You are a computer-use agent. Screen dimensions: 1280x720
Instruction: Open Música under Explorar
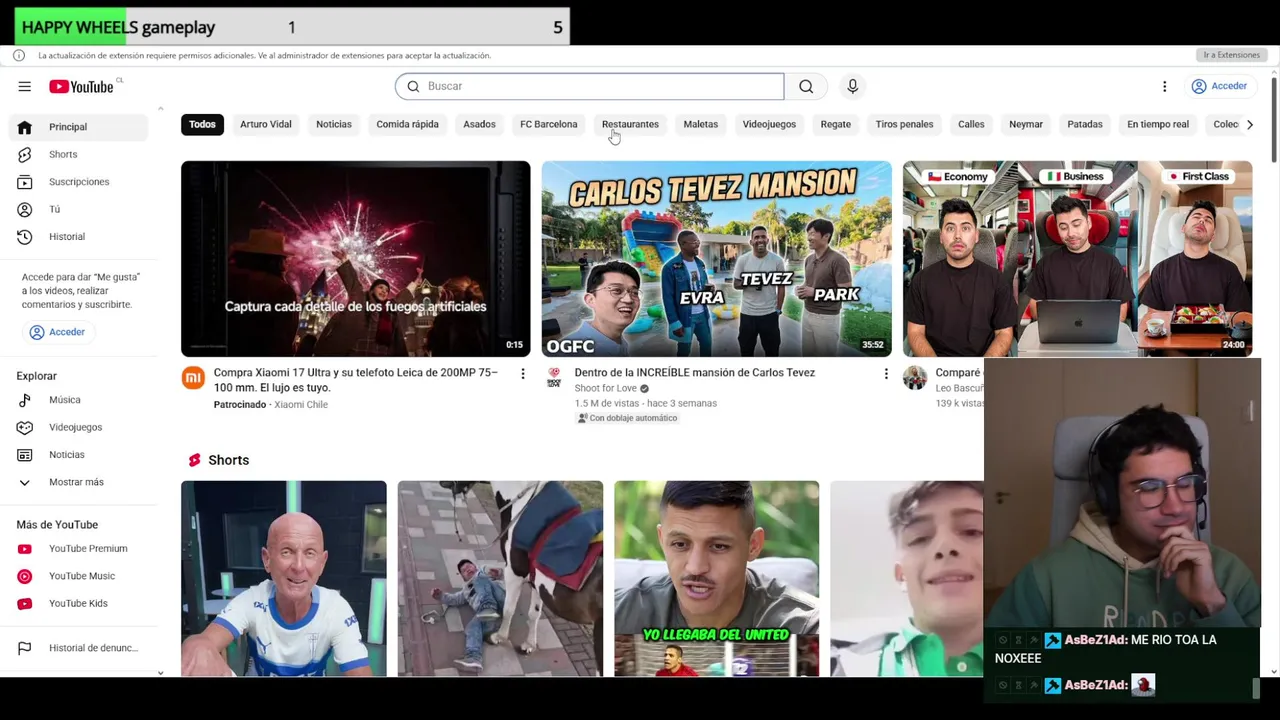tap(80, 400)
